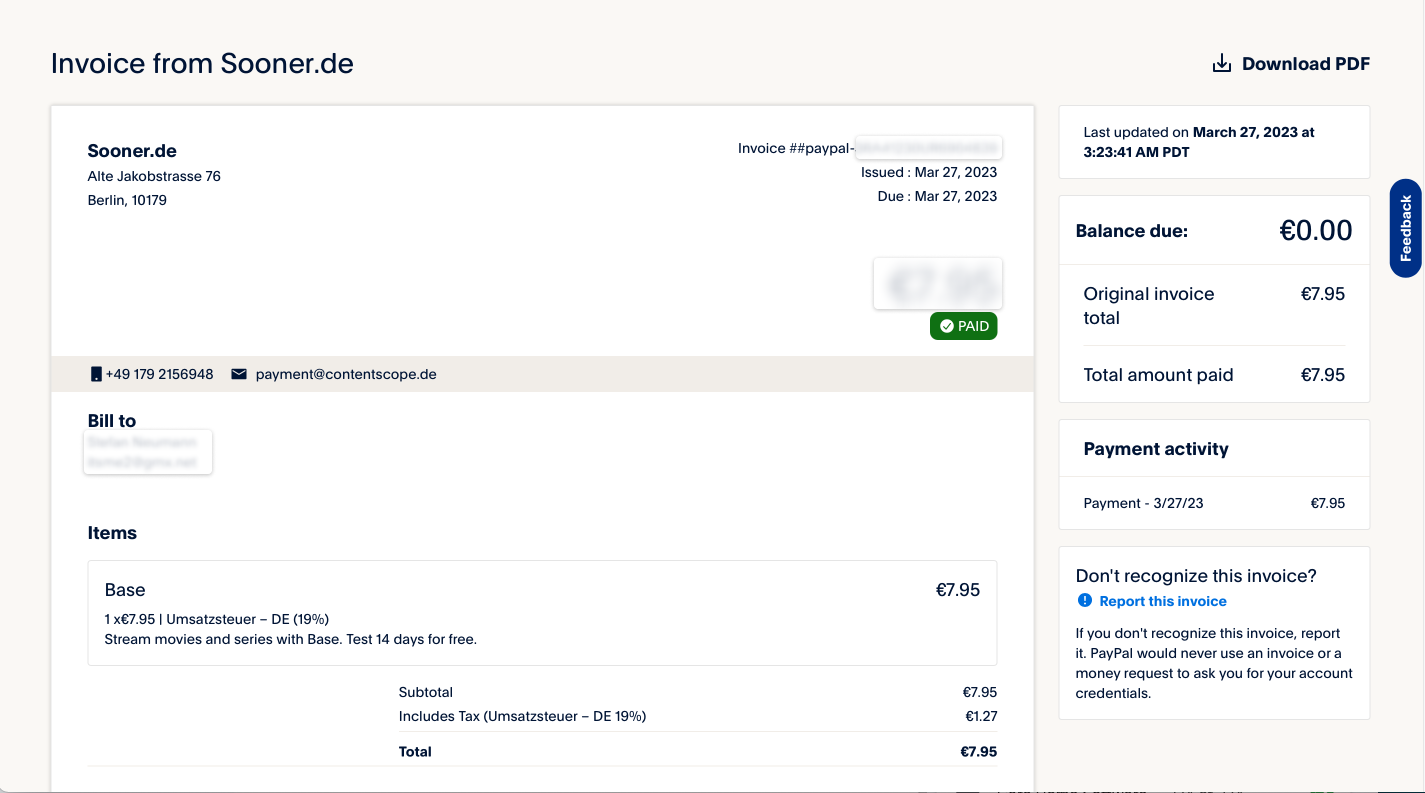Click the Subtotal label
Image resolution: width=1425 pixels, height=793 pixels.
426,692
